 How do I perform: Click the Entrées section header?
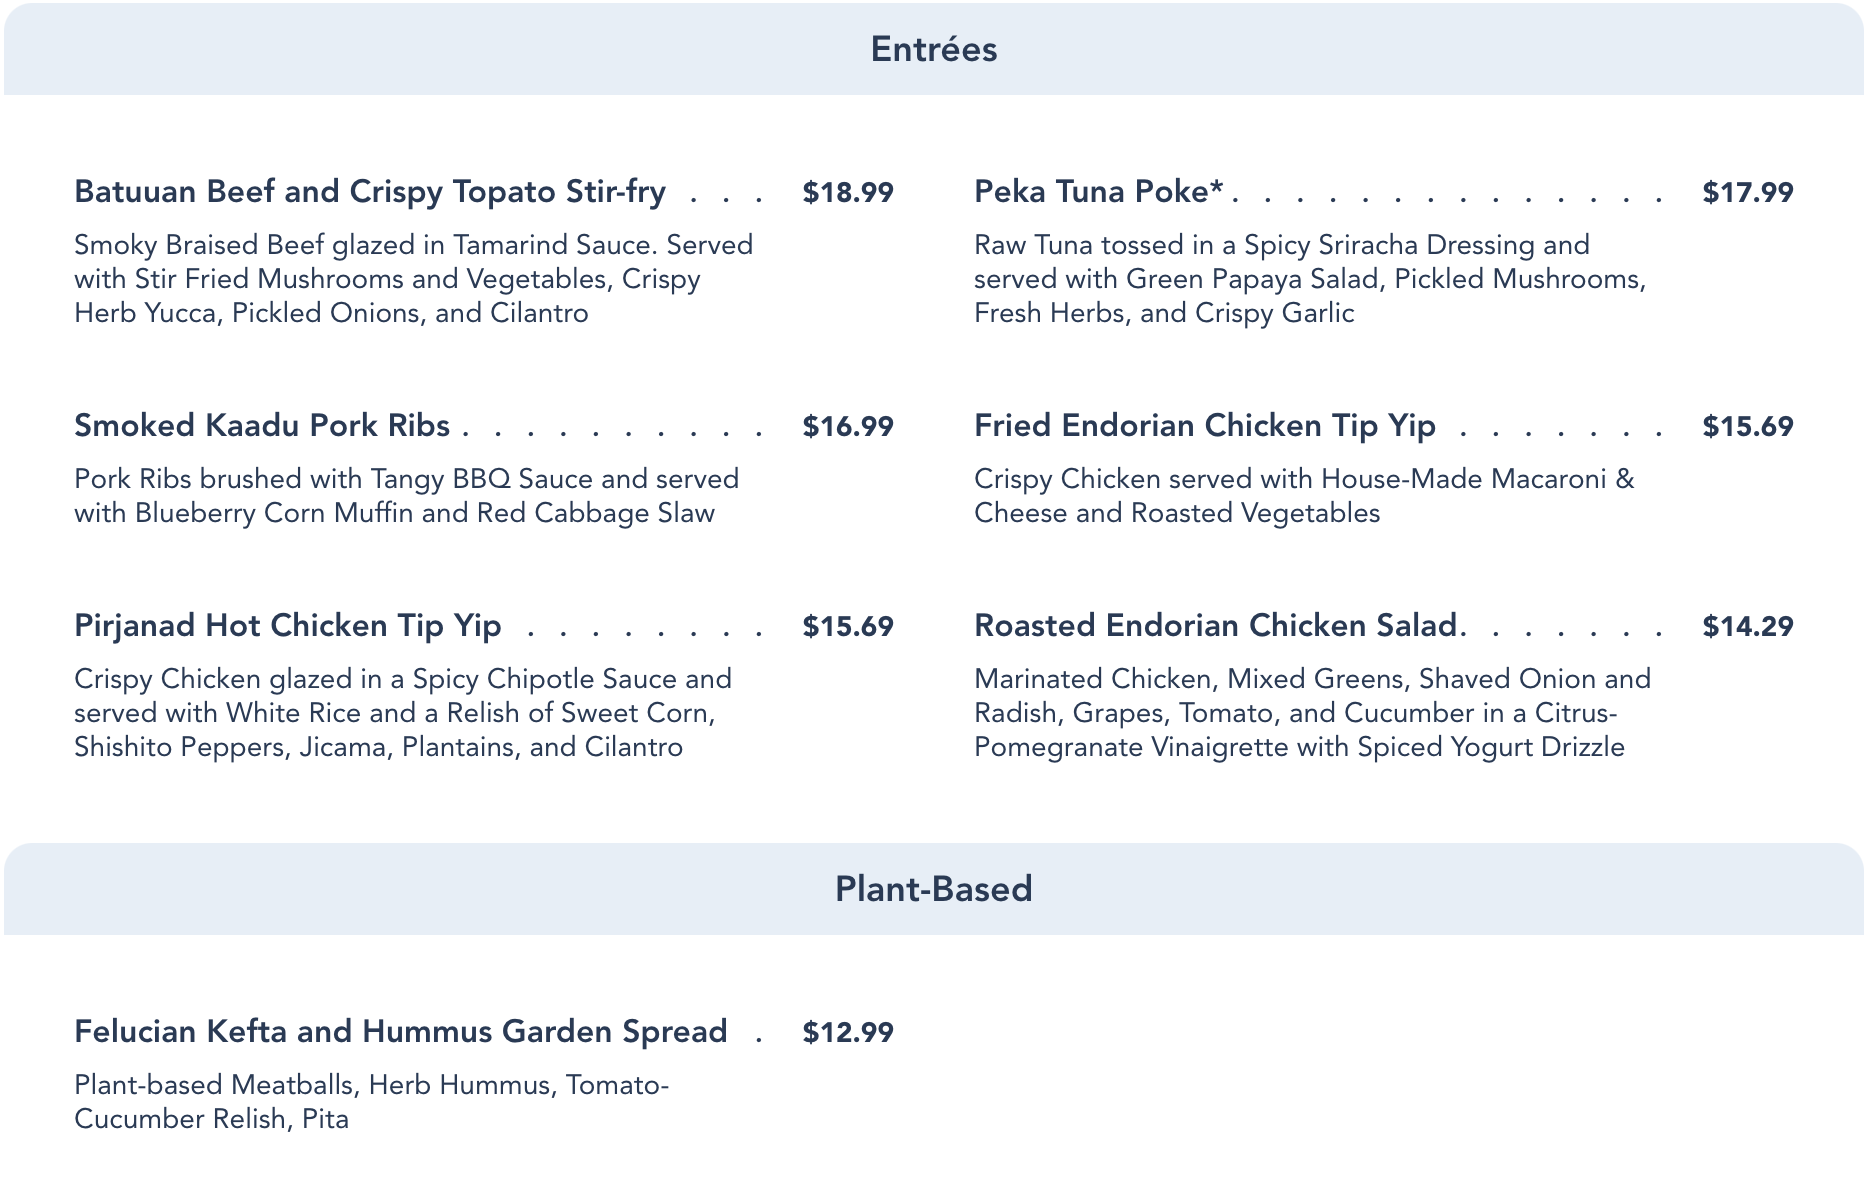933,50
